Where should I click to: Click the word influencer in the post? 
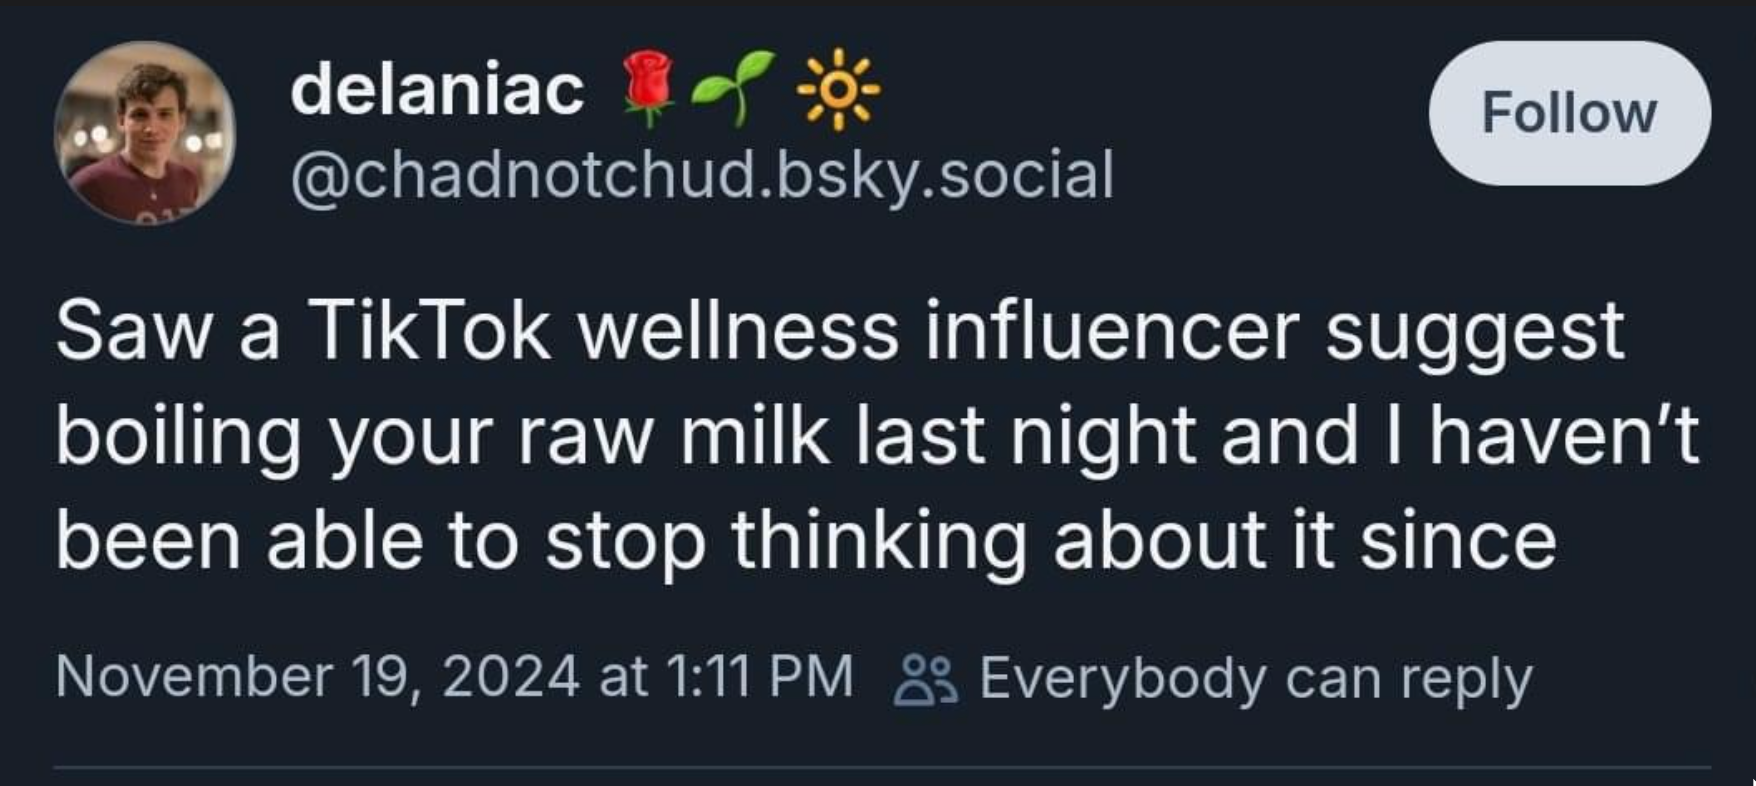[x=1111, y=330]
